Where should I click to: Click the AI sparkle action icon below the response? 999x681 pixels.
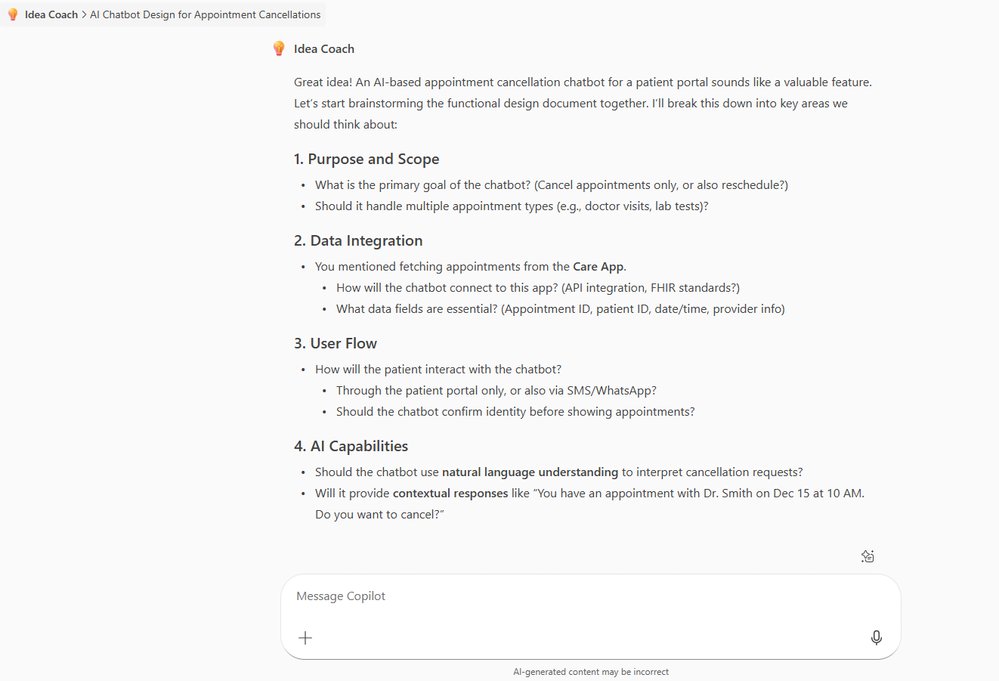tap(867, 556)
